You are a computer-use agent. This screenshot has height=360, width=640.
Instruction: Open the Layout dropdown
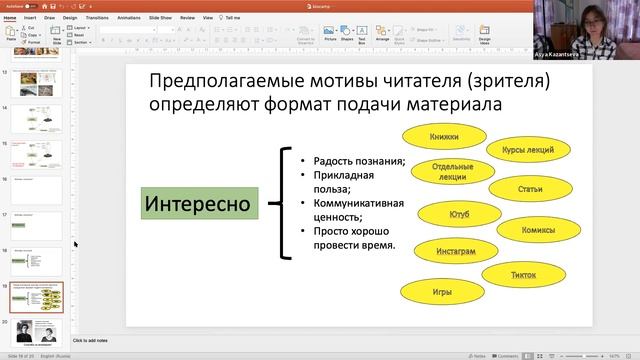point(78,27)
